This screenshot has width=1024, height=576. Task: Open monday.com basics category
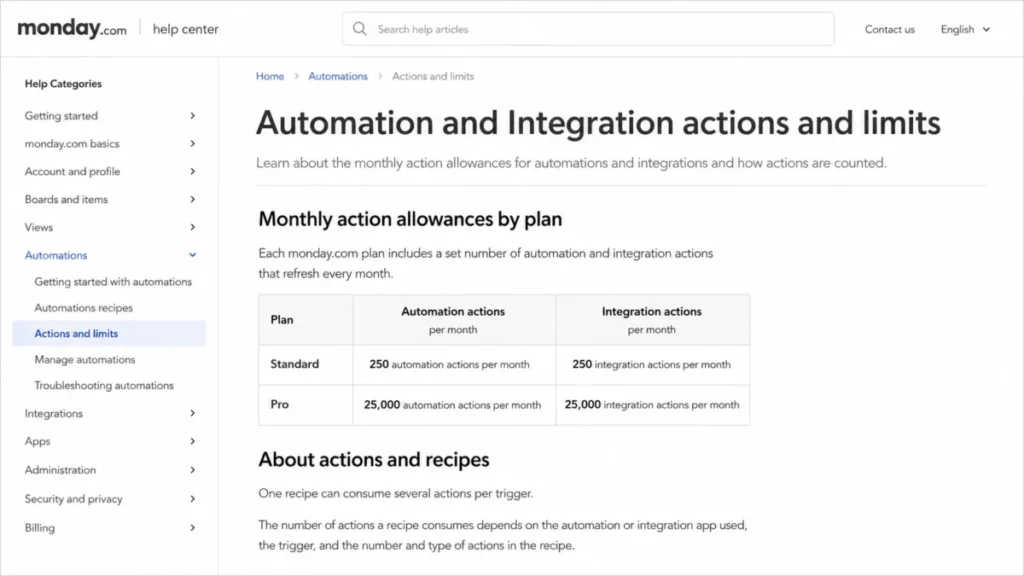click(x=72, y=144)
